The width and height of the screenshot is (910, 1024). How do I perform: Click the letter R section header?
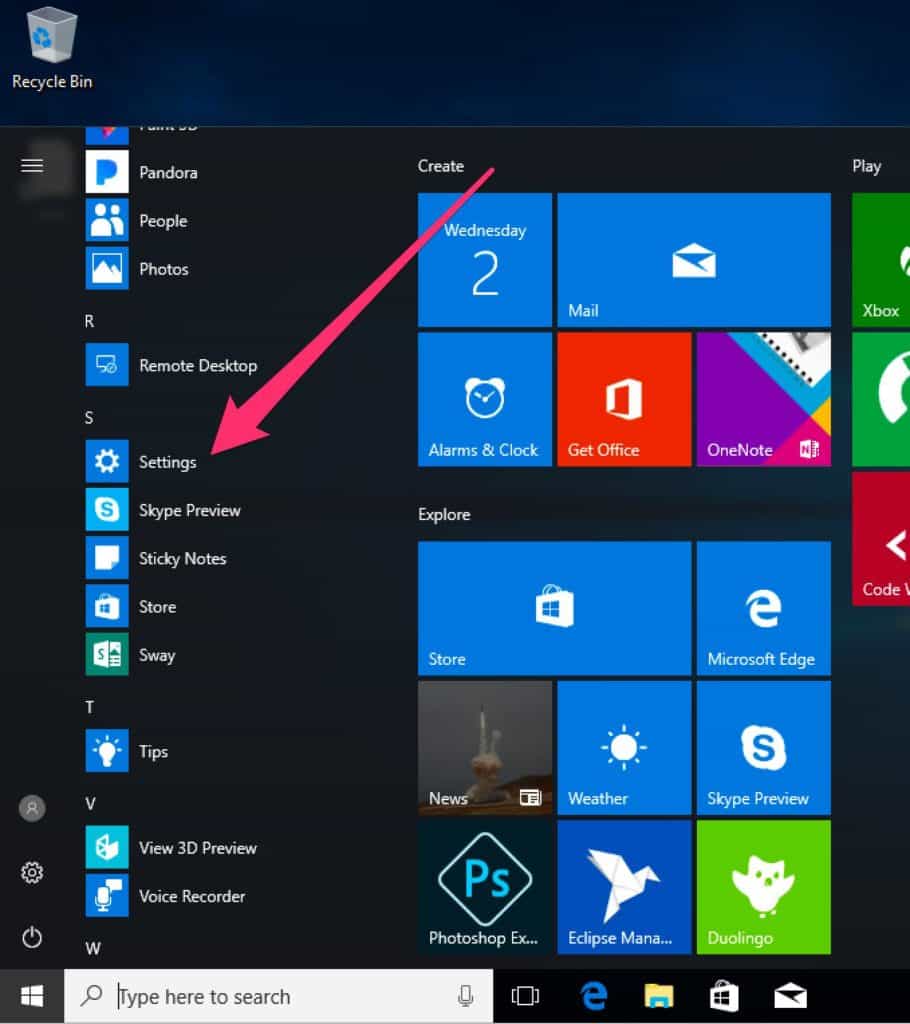[x=89, y=321]
